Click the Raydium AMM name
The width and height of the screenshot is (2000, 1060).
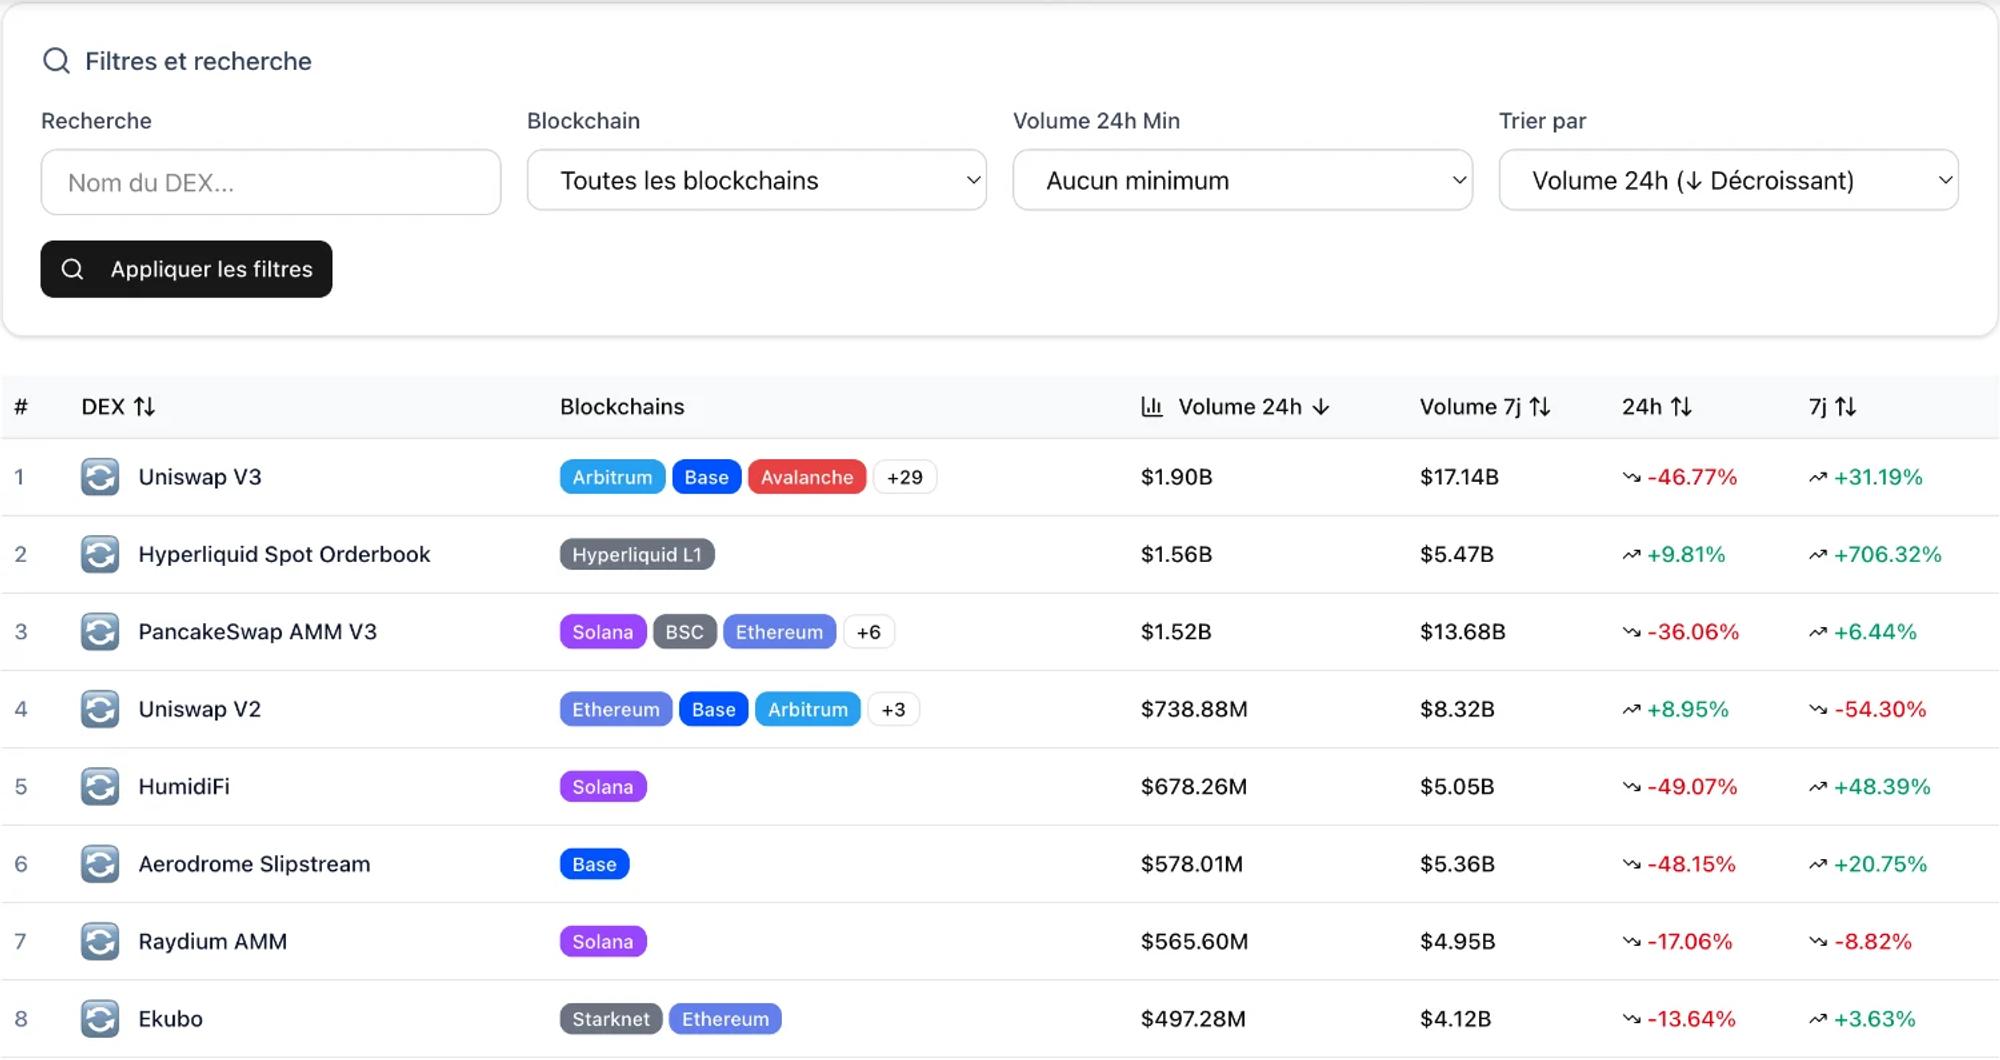click(212, 941)
